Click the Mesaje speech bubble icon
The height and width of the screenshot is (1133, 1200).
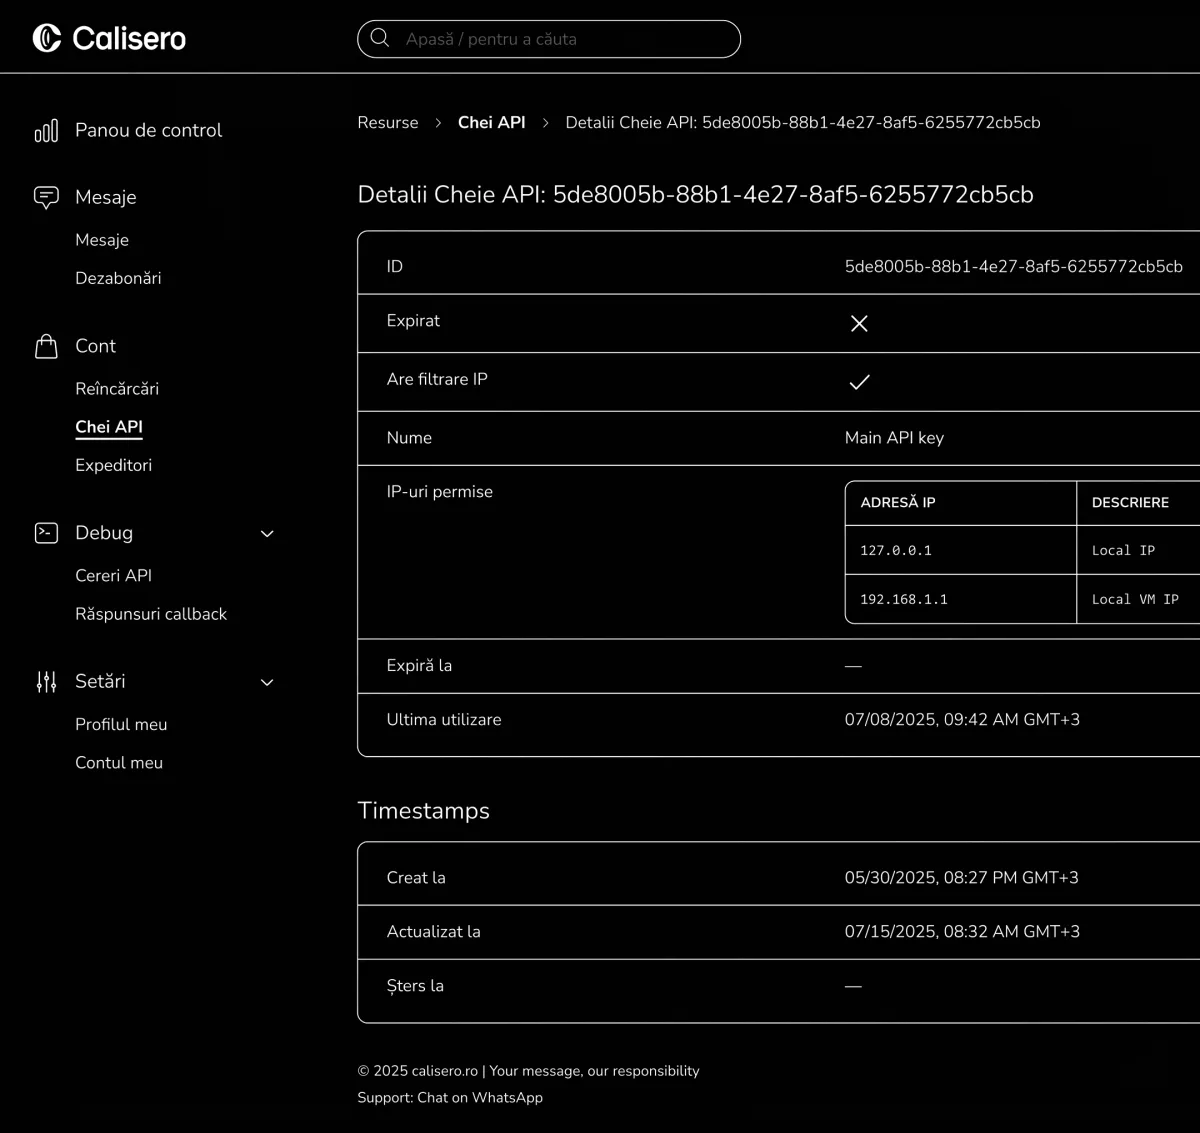coord(46,197)
